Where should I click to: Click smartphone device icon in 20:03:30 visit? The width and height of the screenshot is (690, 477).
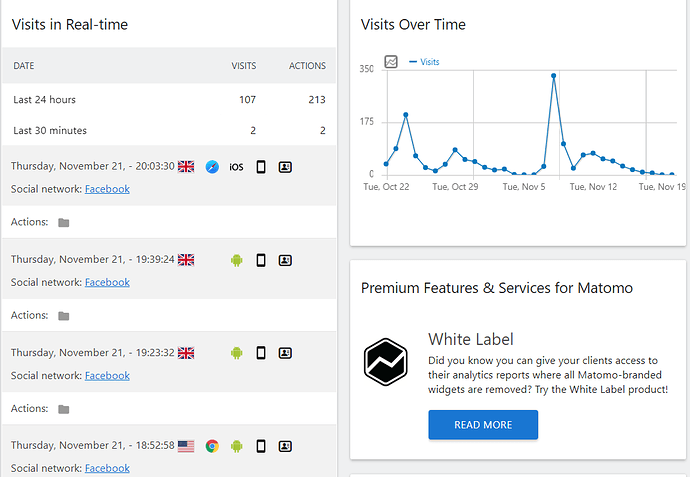coord(261,167)
